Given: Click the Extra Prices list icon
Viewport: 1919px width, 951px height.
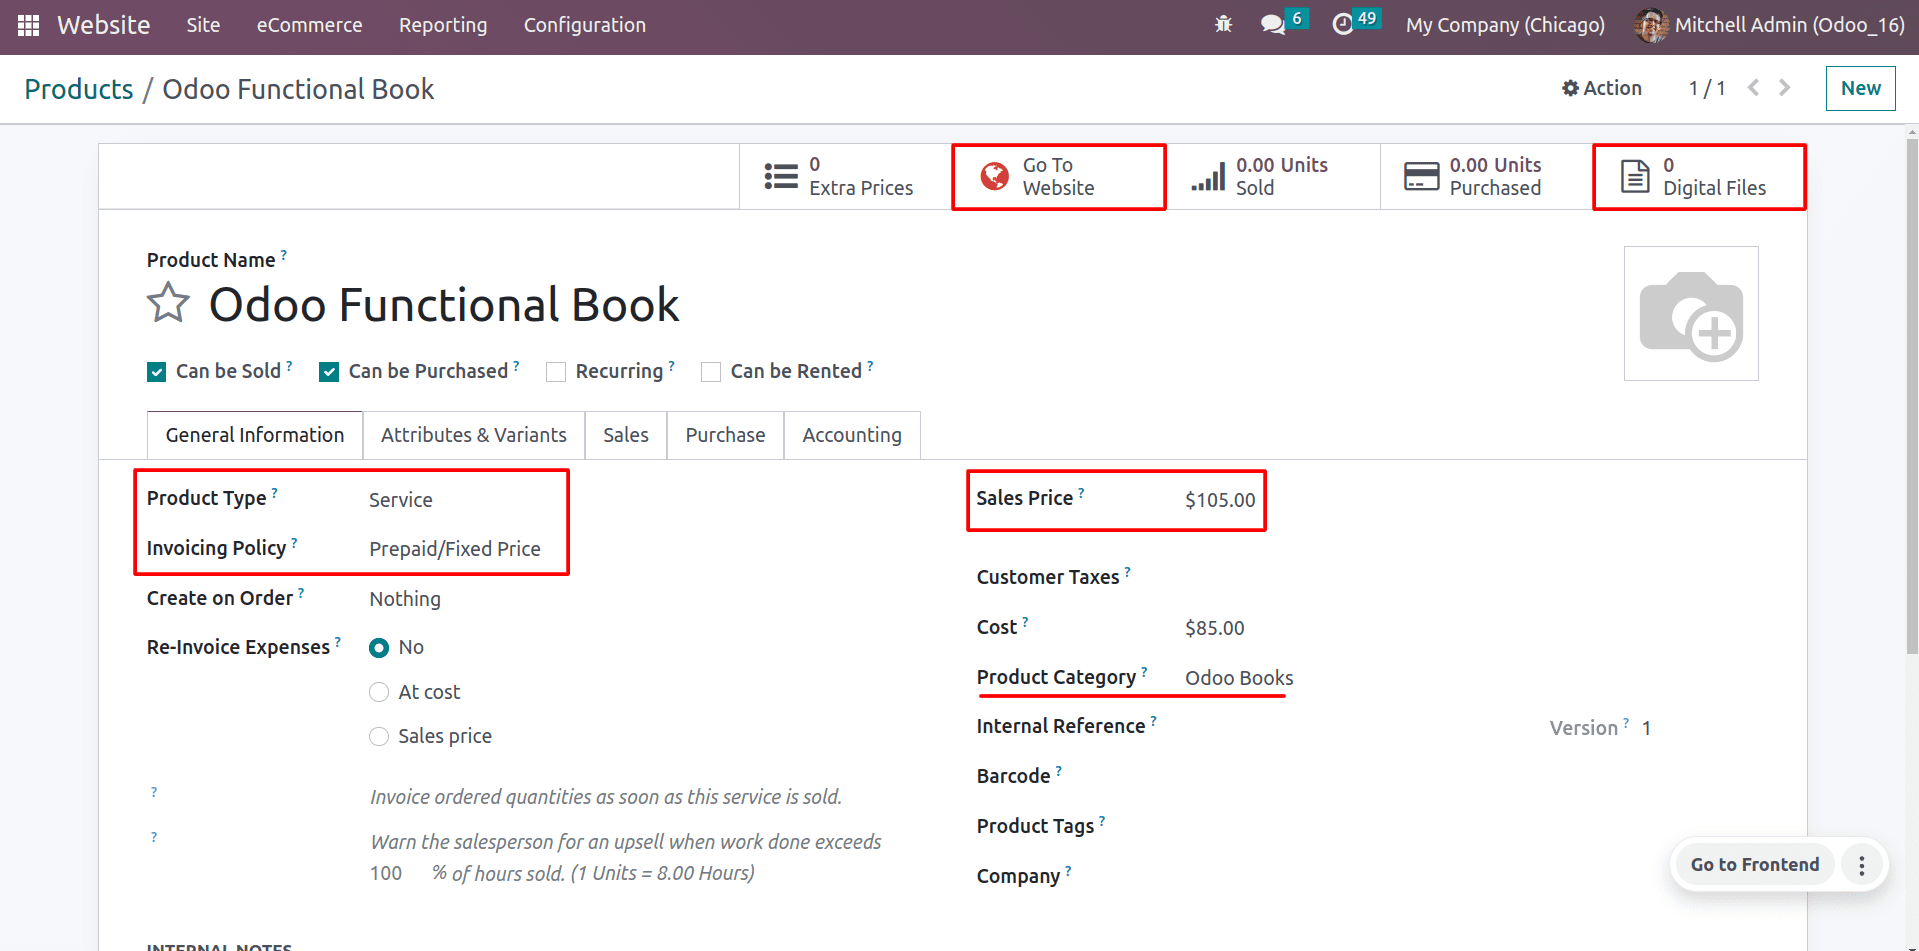Looking at the screenshot, I should pyautogui.click(x=781, y=176).
